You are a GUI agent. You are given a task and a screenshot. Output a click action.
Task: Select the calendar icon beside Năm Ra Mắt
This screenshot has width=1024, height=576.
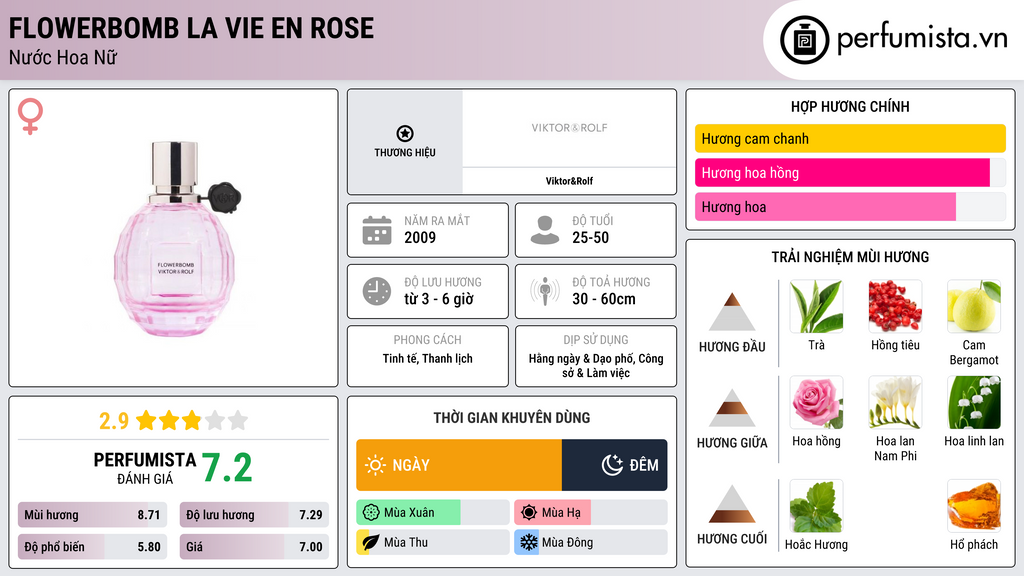pos(376,230)
